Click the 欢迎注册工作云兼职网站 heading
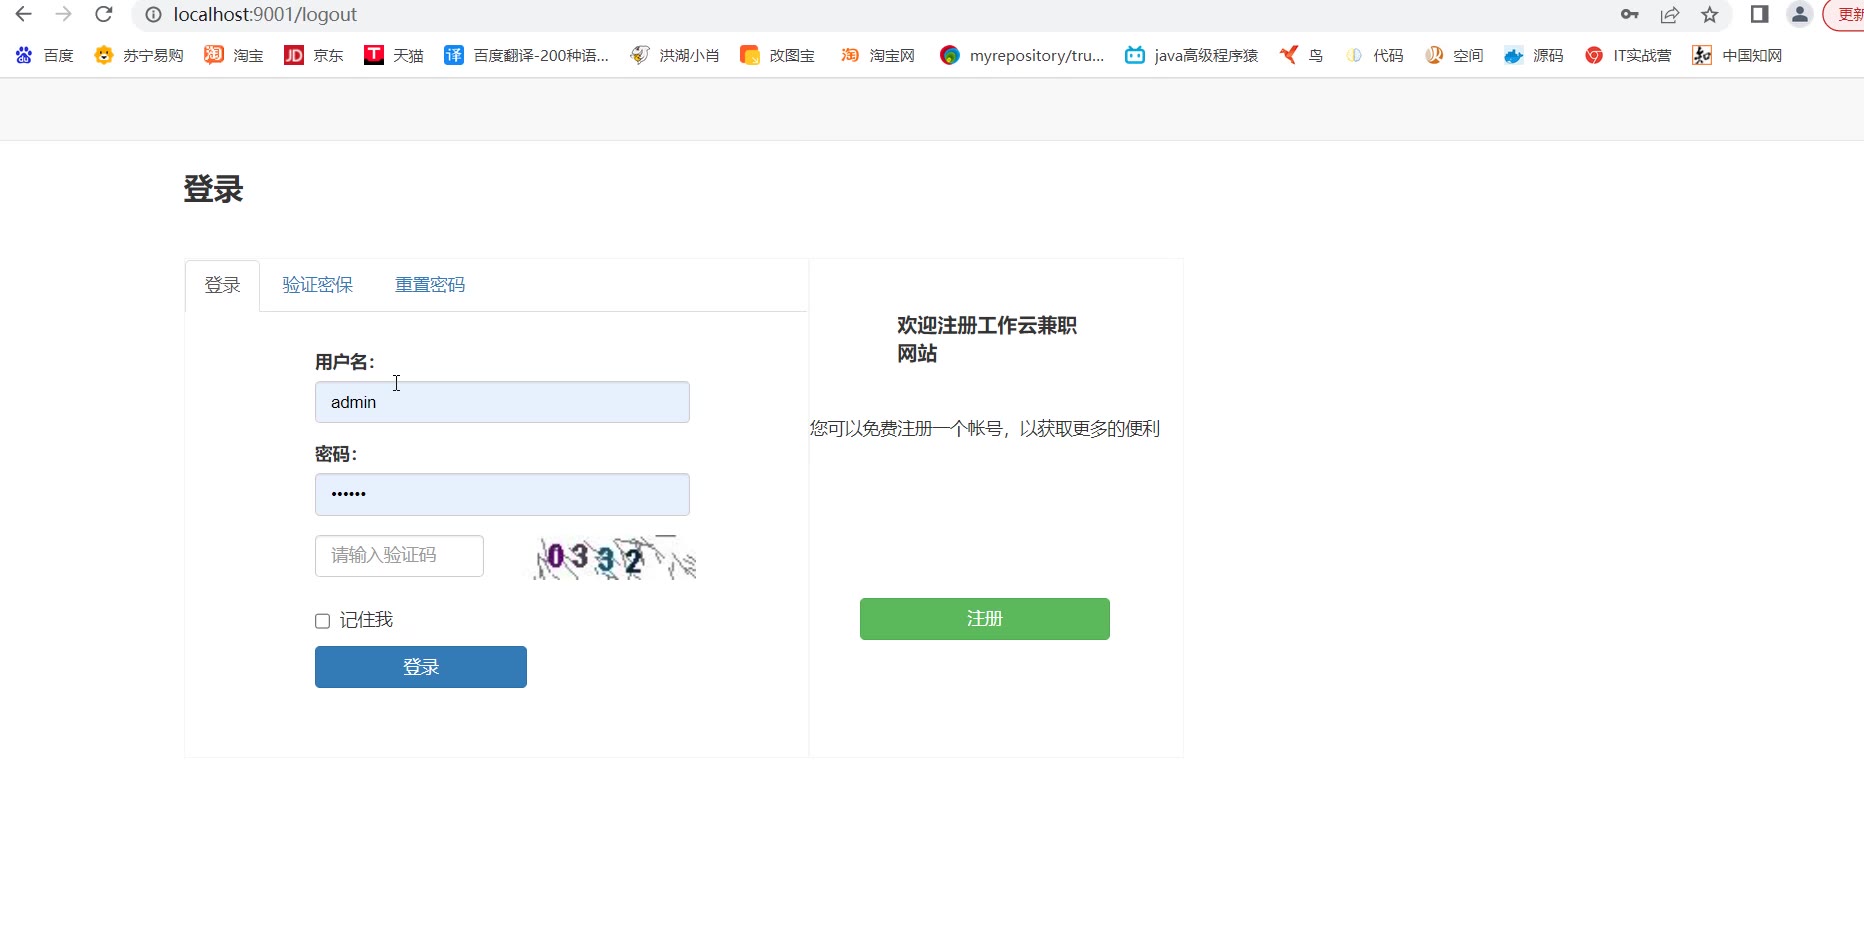The image size is (1864, 940). point(987,339)
